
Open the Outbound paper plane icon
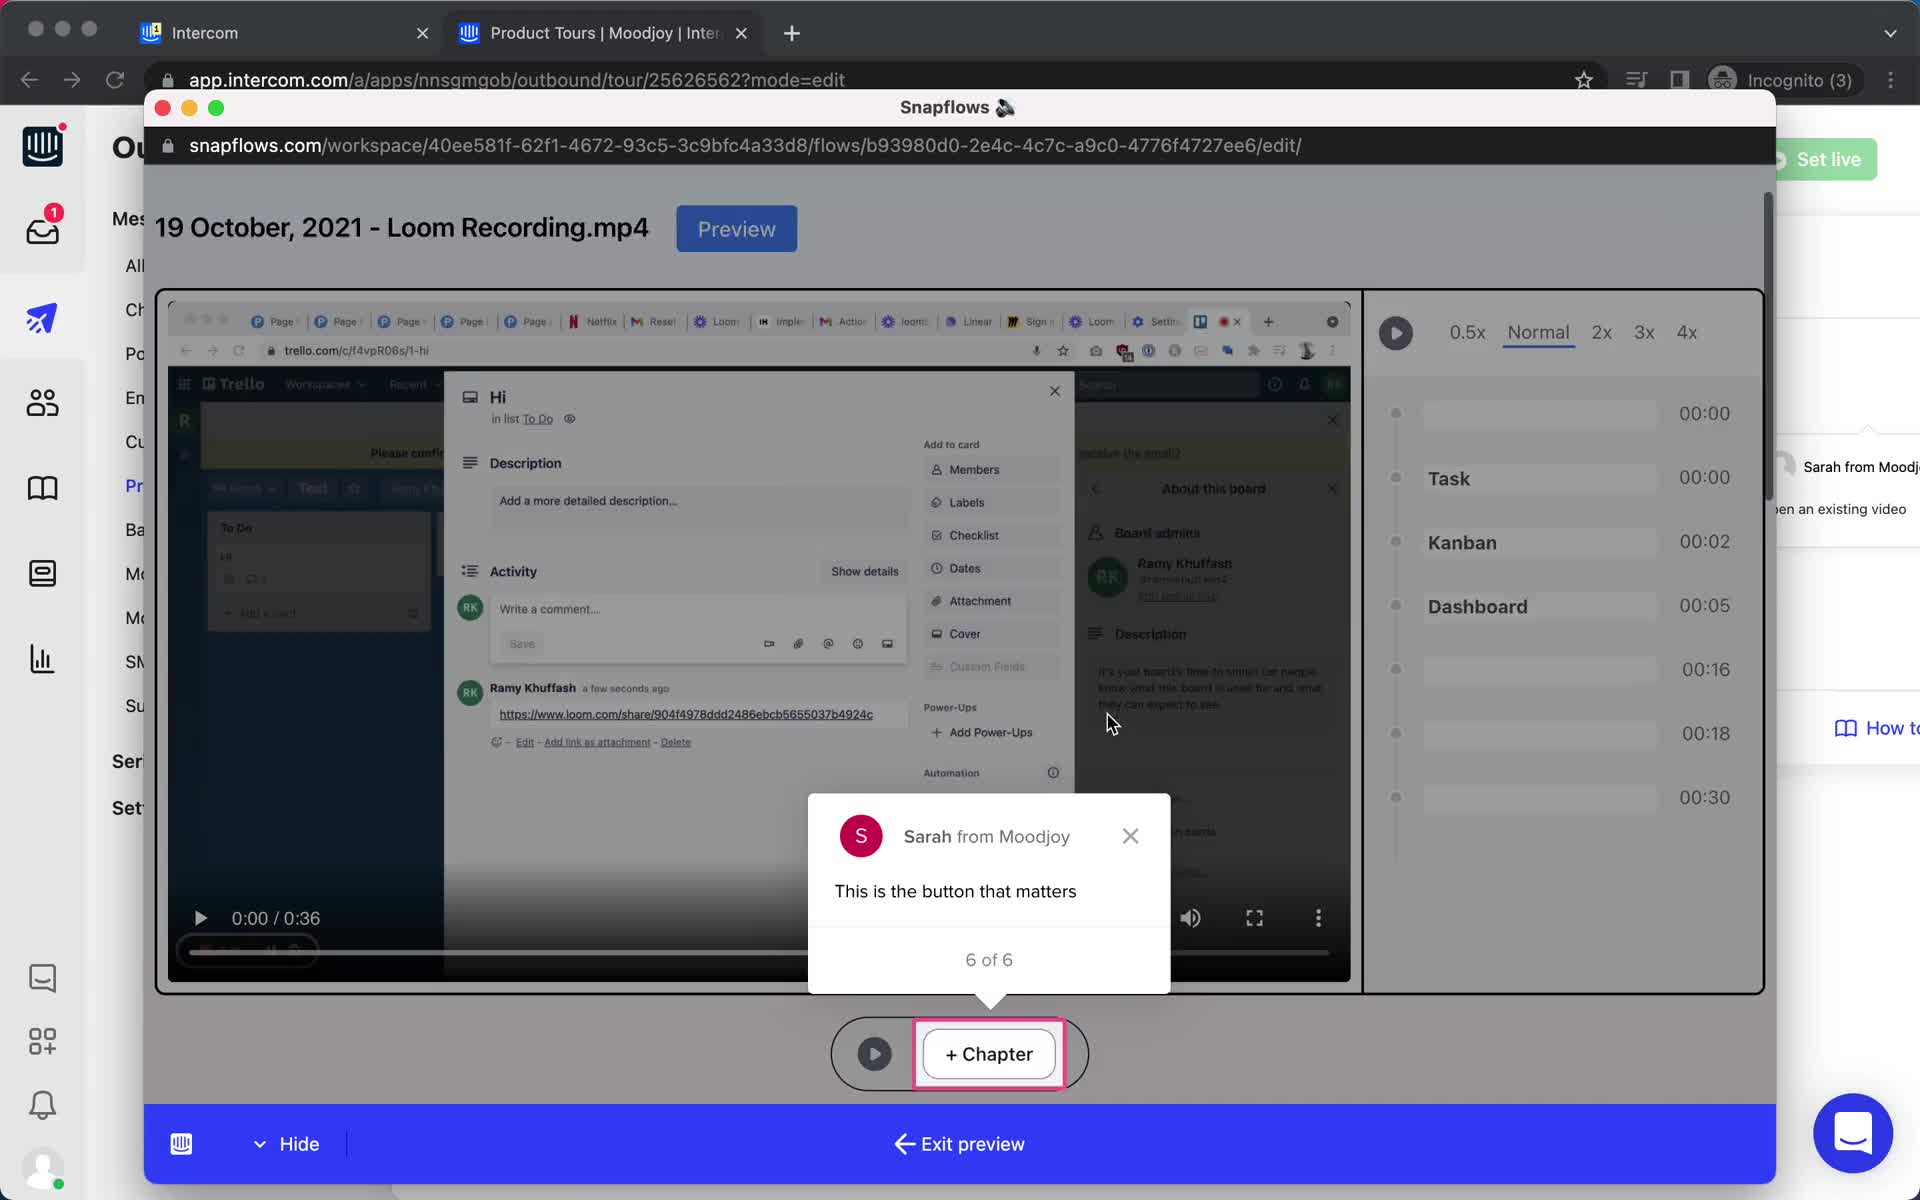pyautogui.click(x=42, y=318)
